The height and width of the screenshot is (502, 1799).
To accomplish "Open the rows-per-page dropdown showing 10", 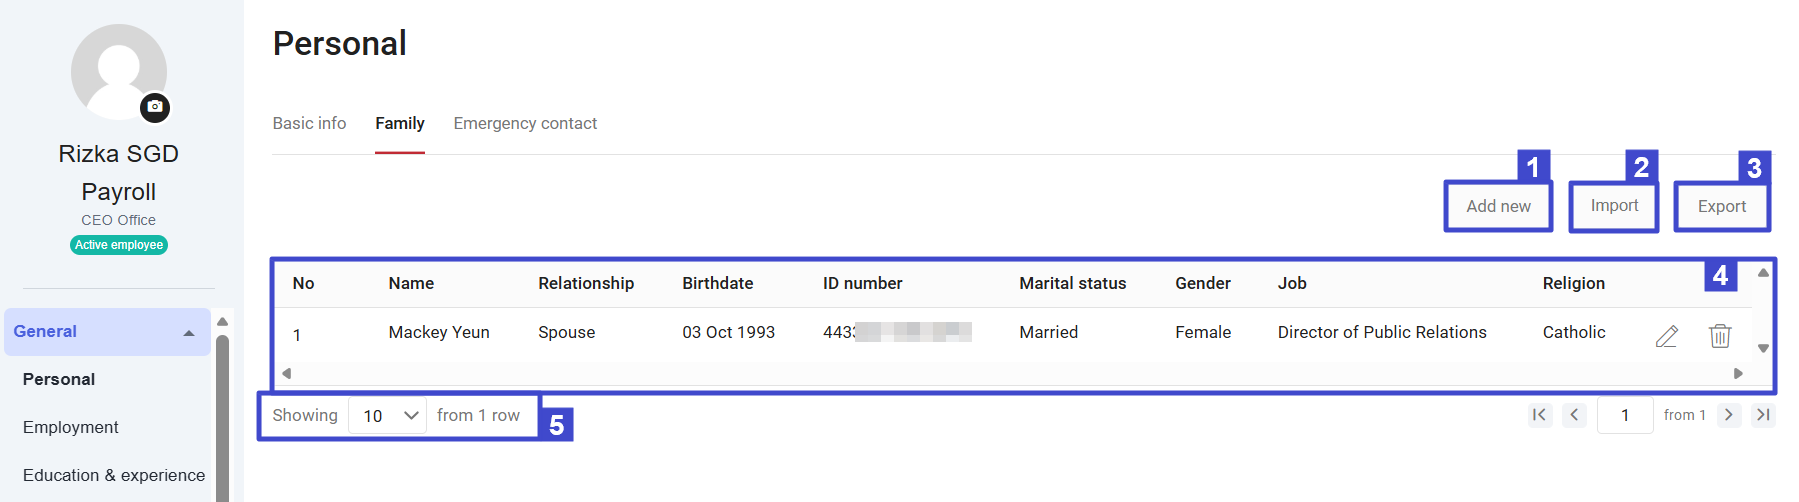I will pos(388,416).
